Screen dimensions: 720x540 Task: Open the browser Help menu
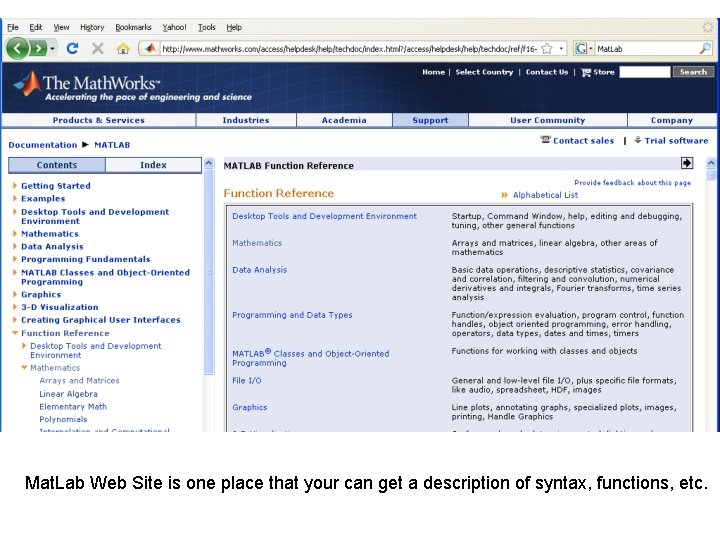(234, 27)
